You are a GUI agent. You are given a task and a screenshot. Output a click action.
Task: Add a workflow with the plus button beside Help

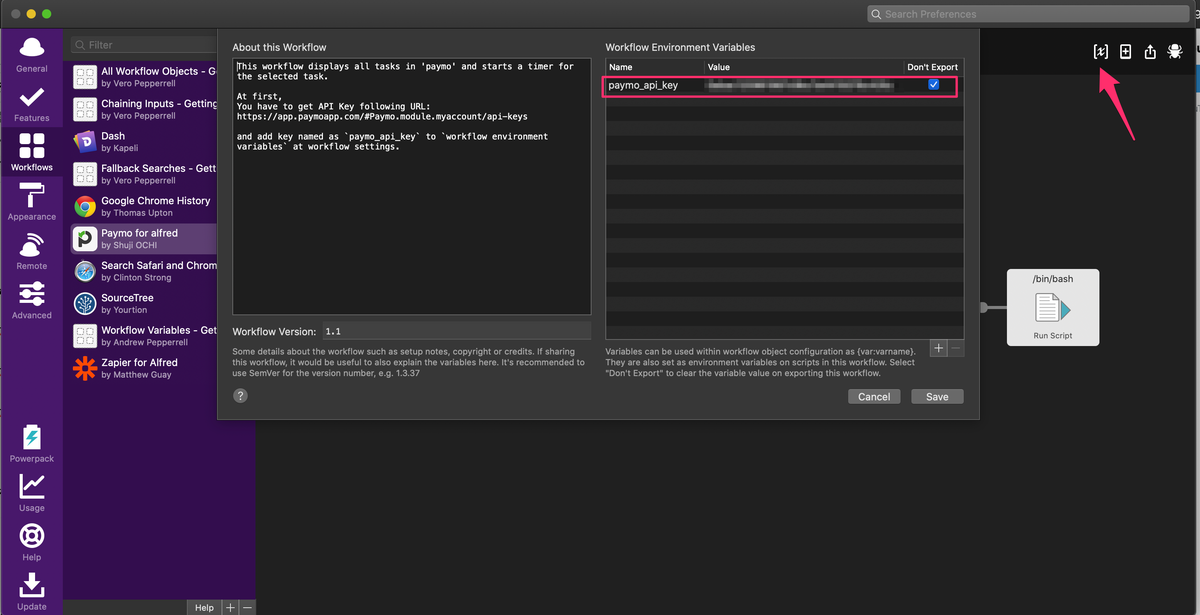[x=230, y=607]
